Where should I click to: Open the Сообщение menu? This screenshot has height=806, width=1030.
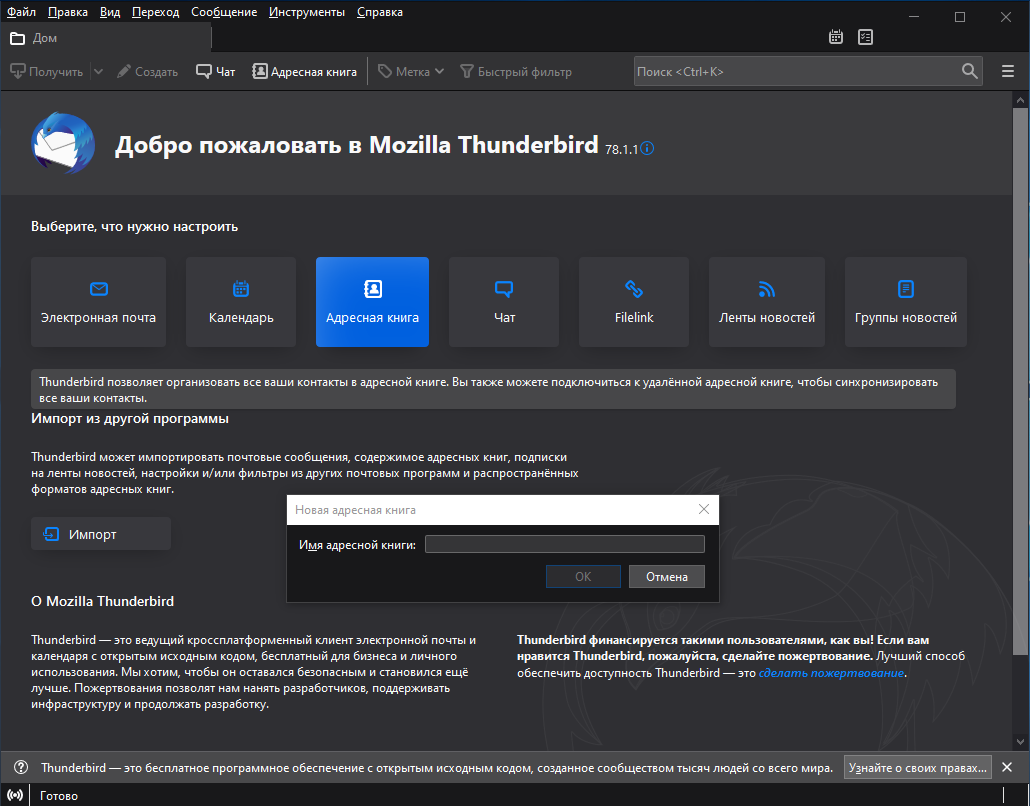pos(224,12)
